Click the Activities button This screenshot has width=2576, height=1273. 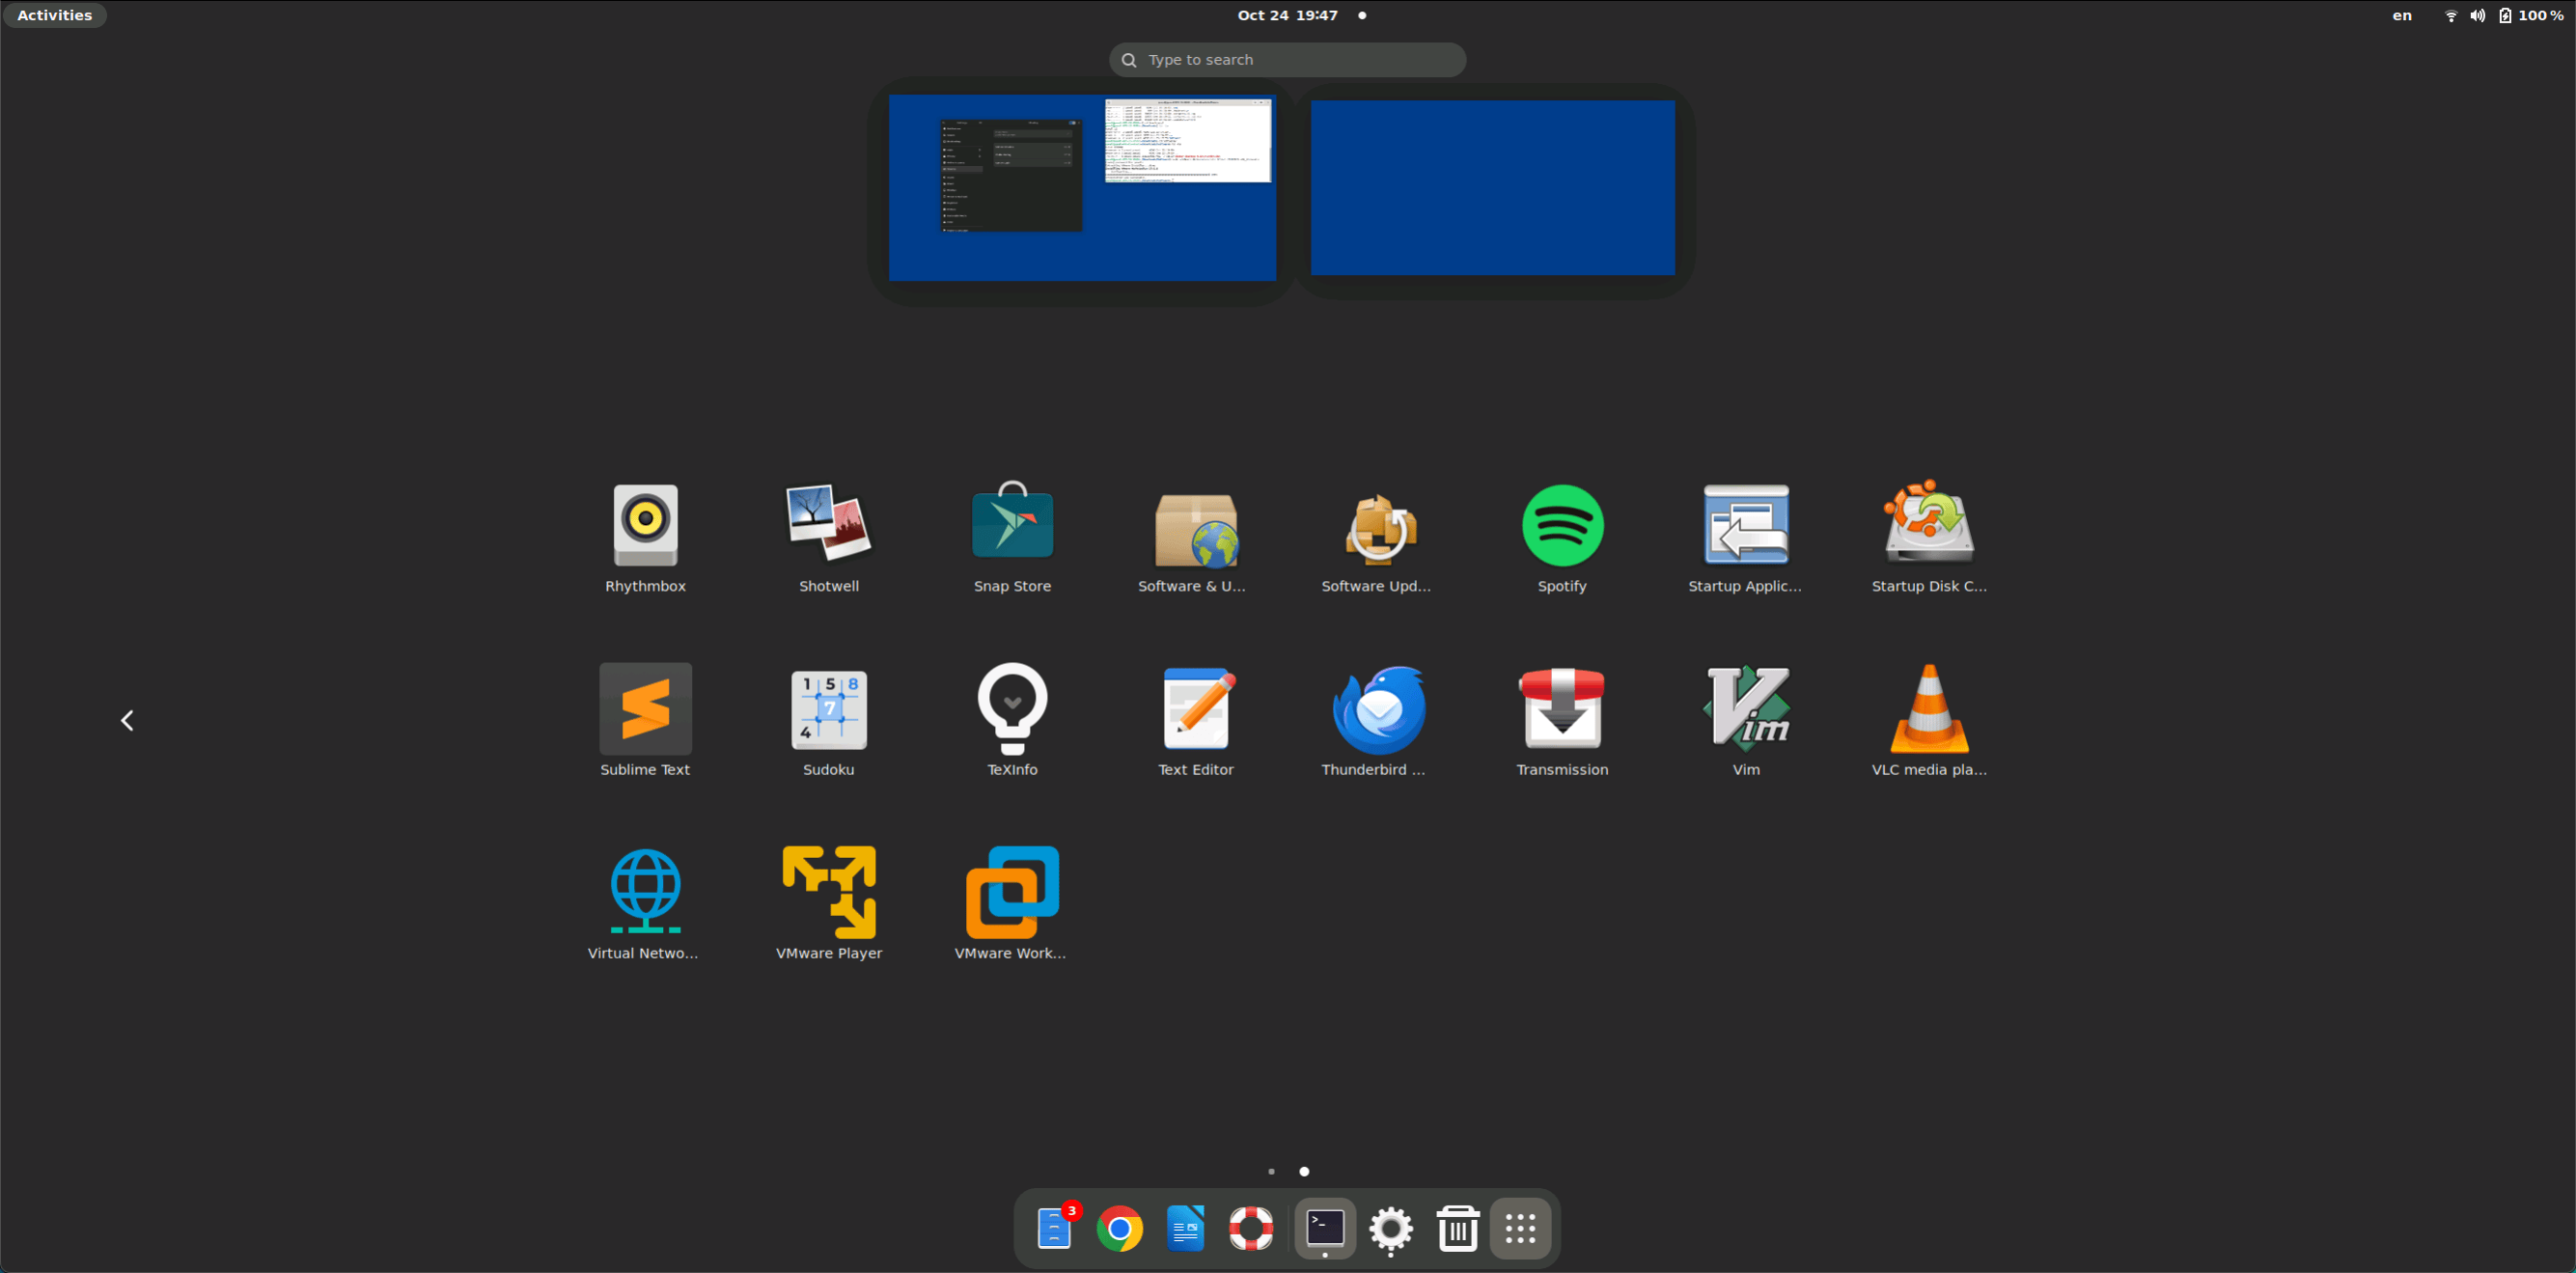54,15
